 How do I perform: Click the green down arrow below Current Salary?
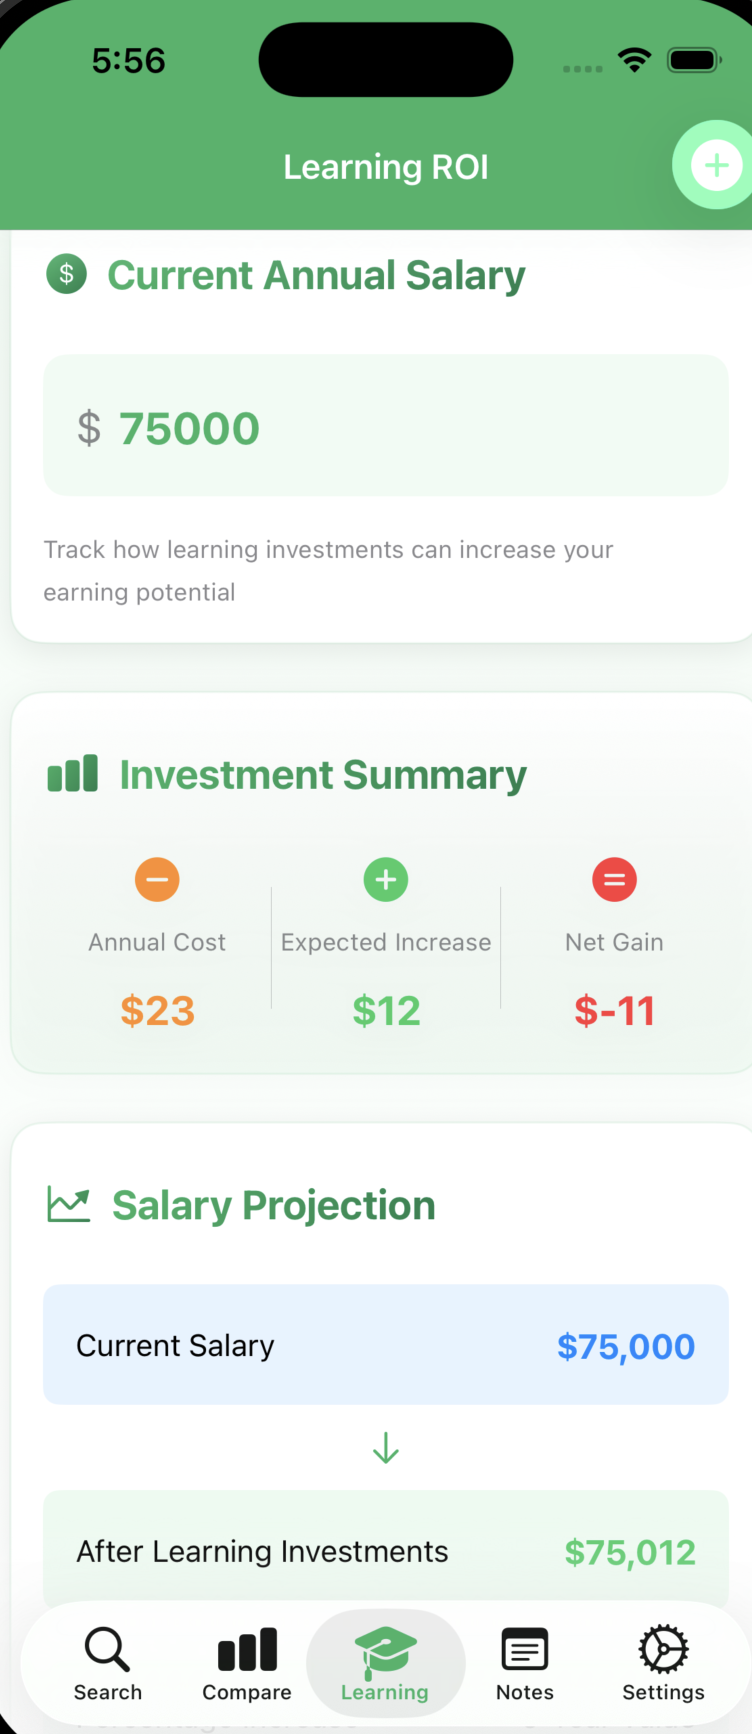point(386,1448)
